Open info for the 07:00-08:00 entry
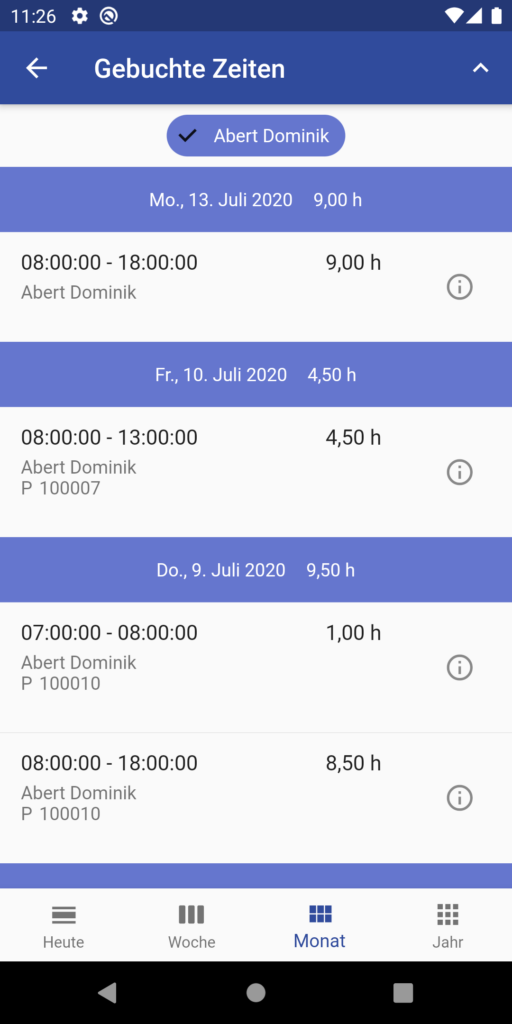Image resolution: width=512 pixels, height=1024 pixels. (x=459, y=667)
